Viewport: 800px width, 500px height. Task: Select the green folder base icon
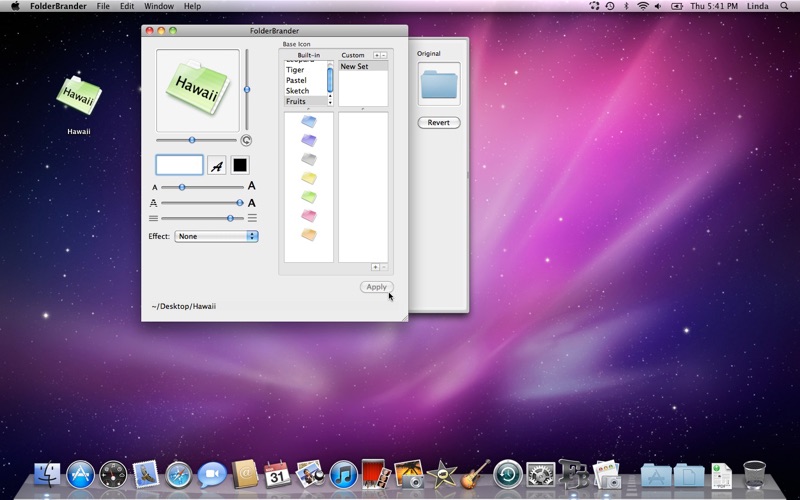(x=309, y=197)
